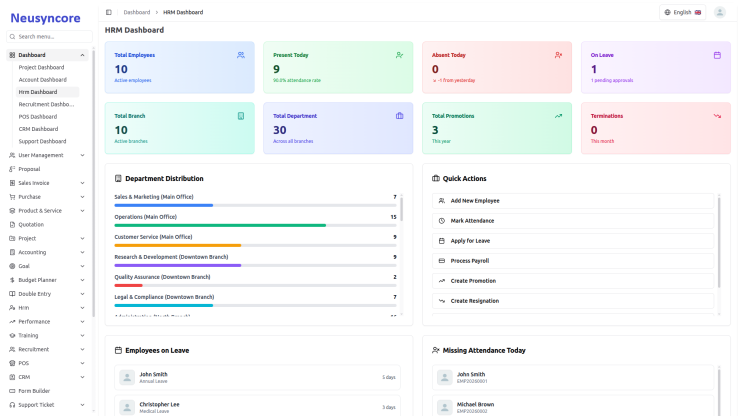Click the On Leave calendar icon
Screen dimensions: 740x416
[x=717, y=55]
